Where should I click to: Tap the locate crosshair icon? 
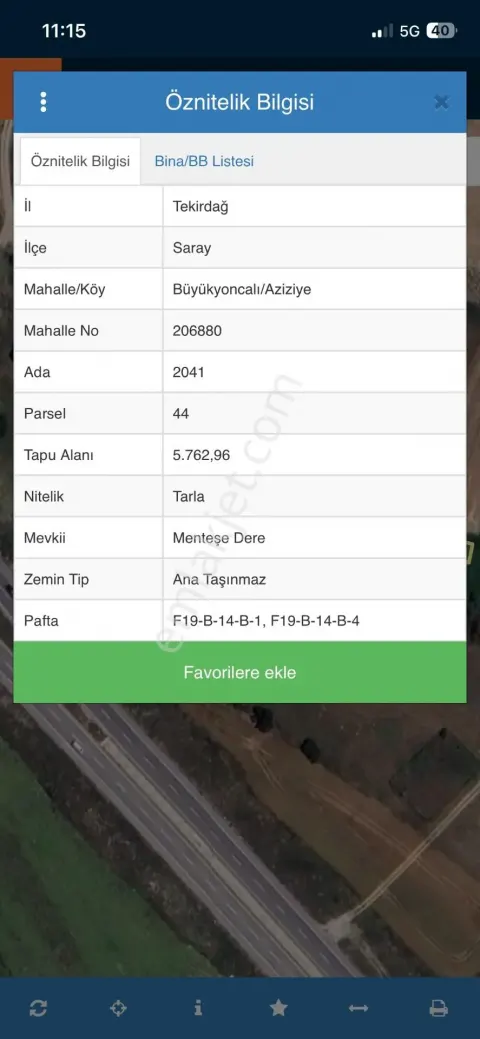pyautogui.click(x=118, y=1009)
